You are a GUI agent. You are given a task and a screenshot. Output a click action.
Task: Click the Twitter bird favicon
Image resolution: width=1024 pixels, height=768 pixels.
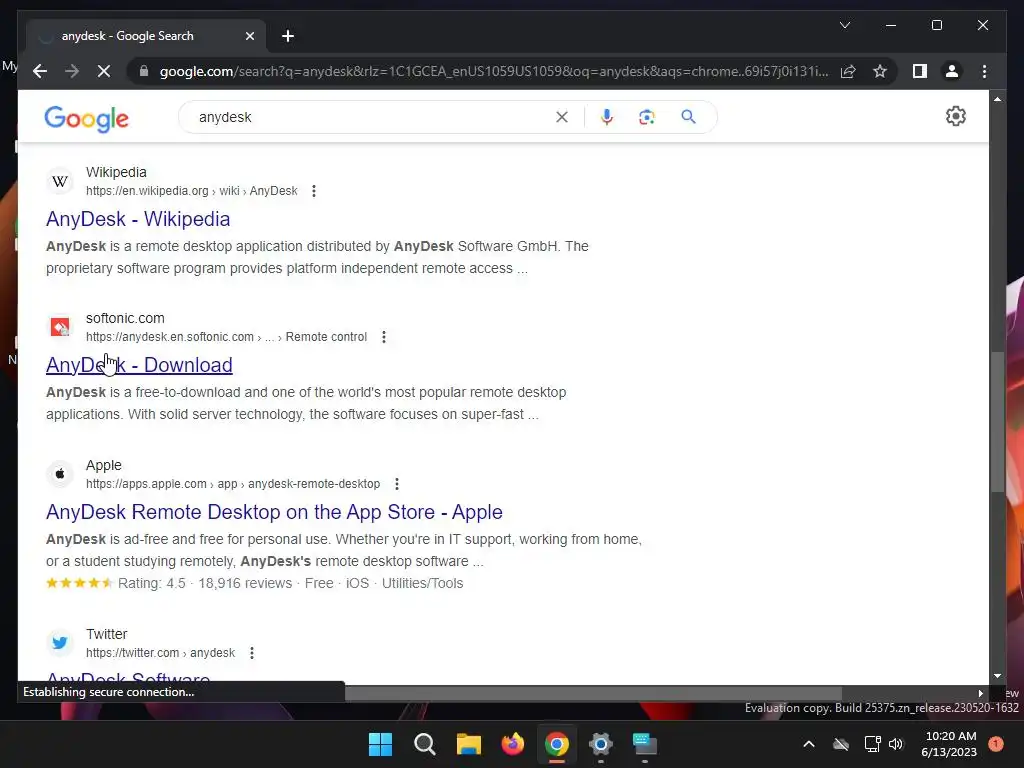coord(60,643)
